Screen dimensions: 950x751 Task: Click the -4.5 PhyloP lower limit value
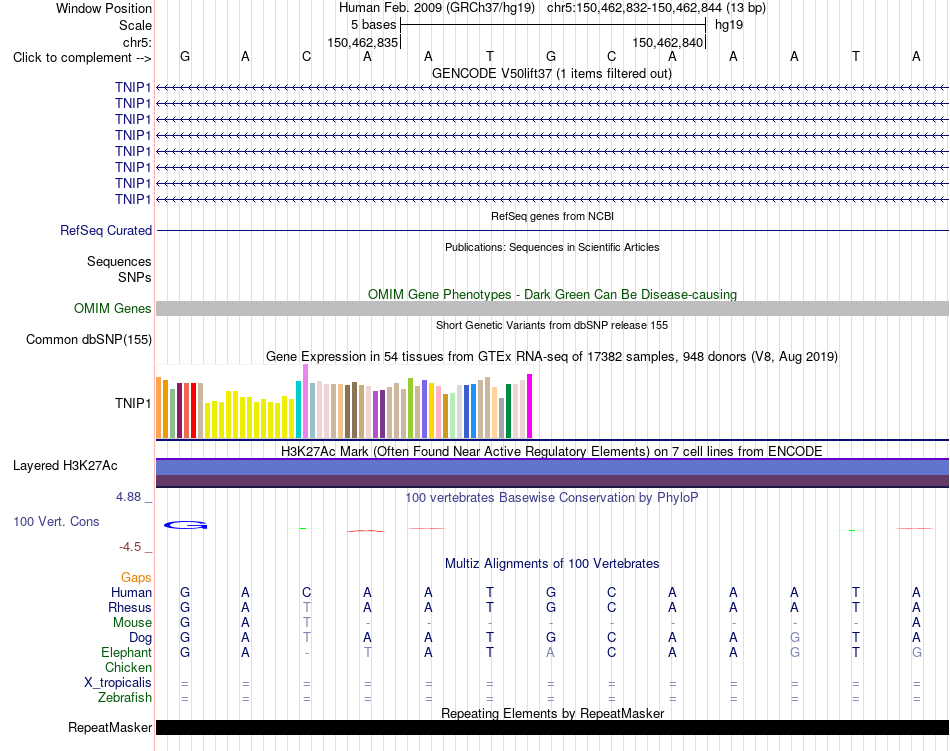[x=130, y=547]
